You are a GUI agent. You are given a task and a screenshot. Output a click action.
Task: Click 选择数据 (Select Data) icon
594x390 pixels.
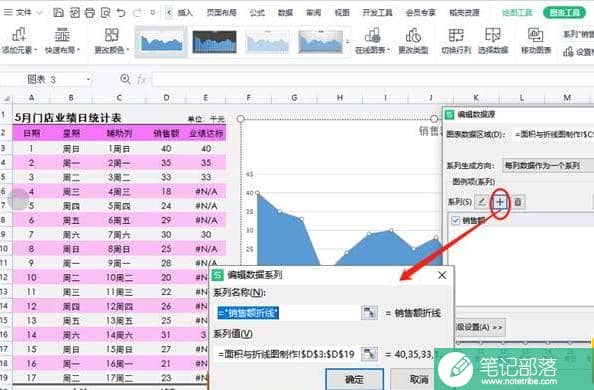point(493,35)
